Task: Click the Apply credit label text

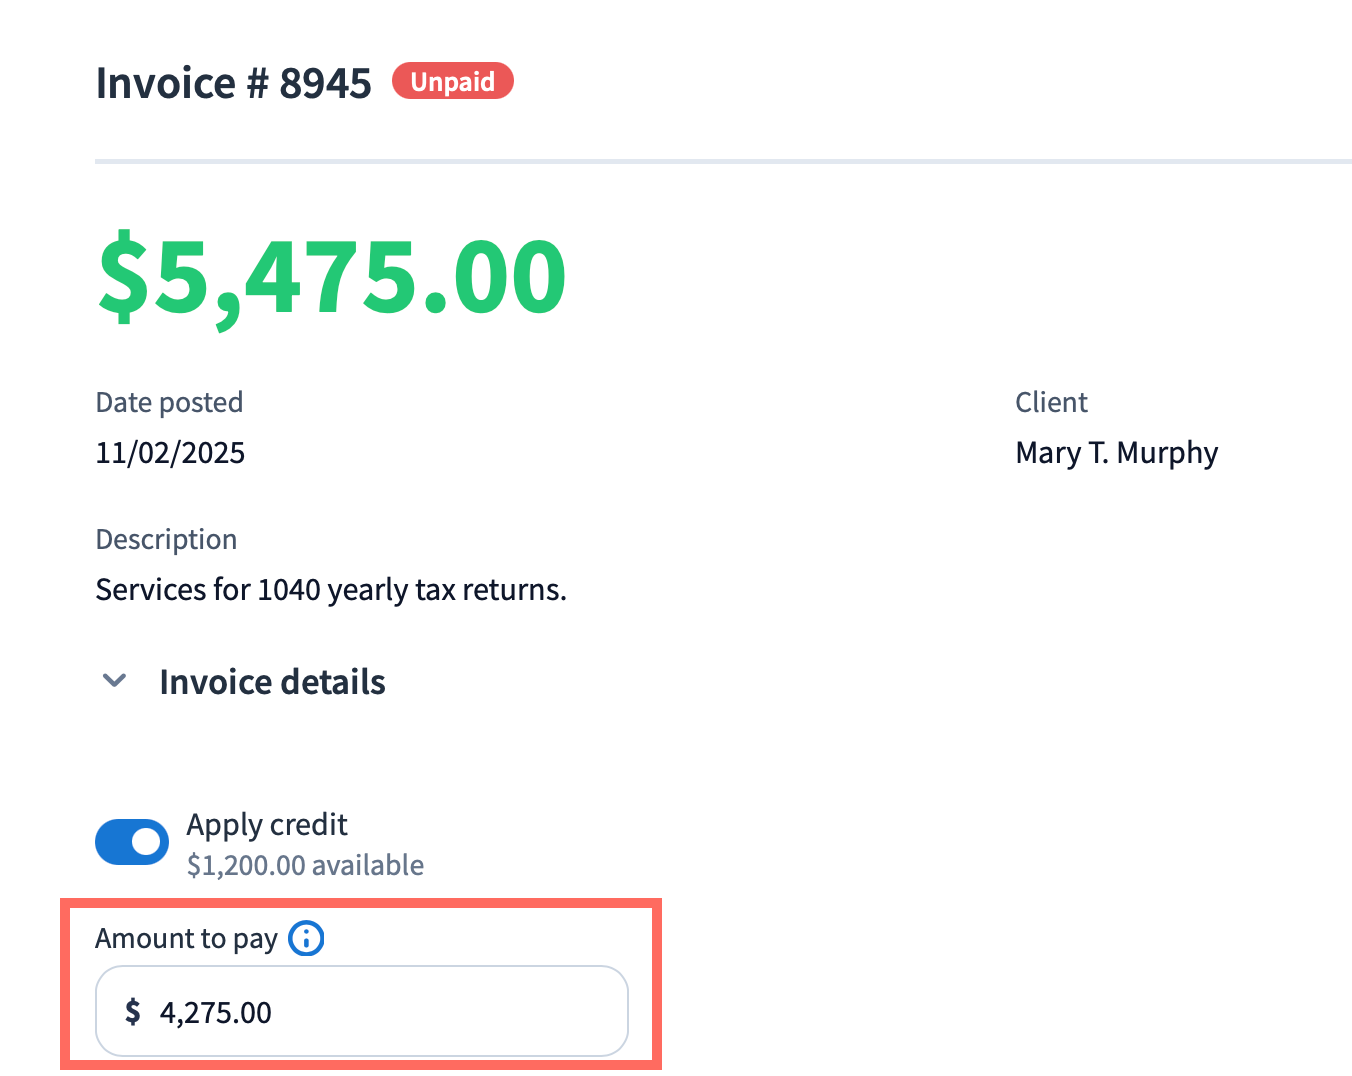Action: (x=267, y=825)
